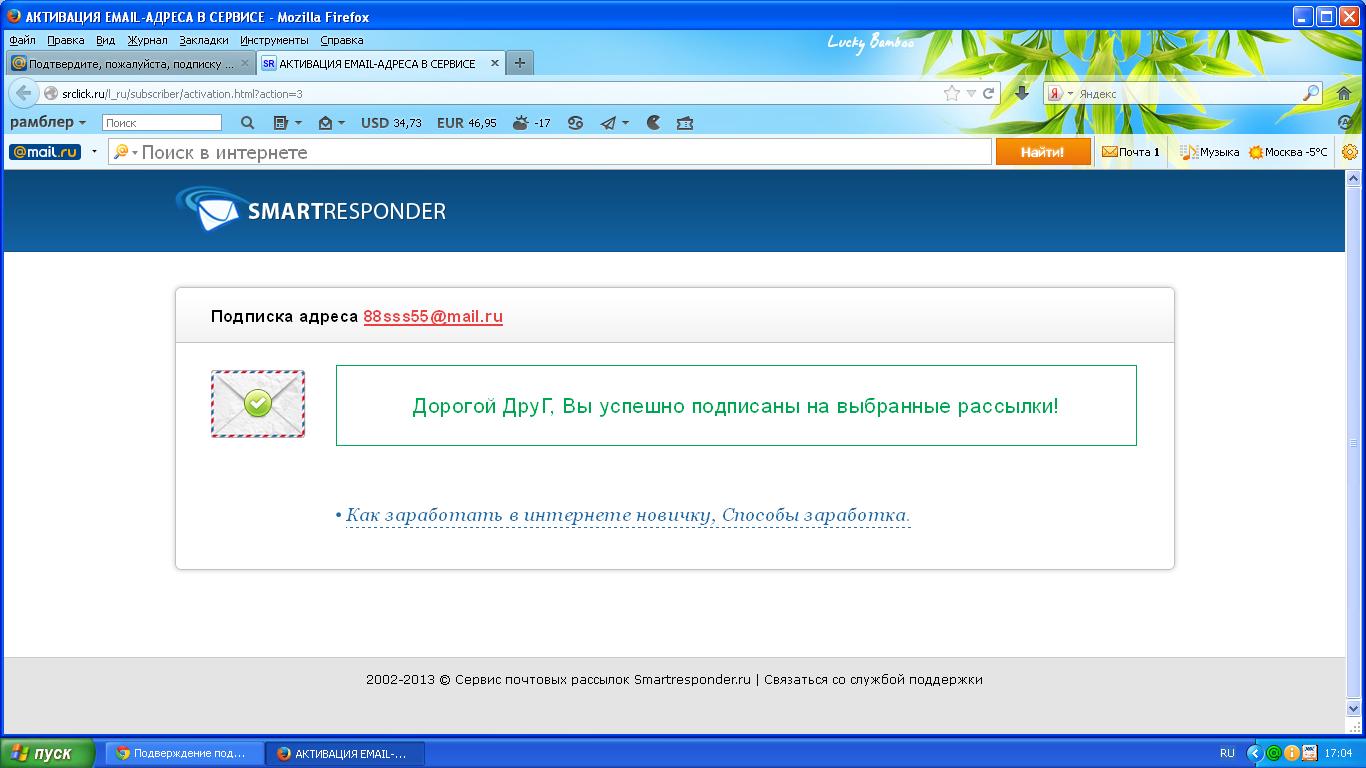Open Почта 1 on Mail.ru toolbar
The width and height of the screenshot is (1366, 768).
click(1131, 152)
